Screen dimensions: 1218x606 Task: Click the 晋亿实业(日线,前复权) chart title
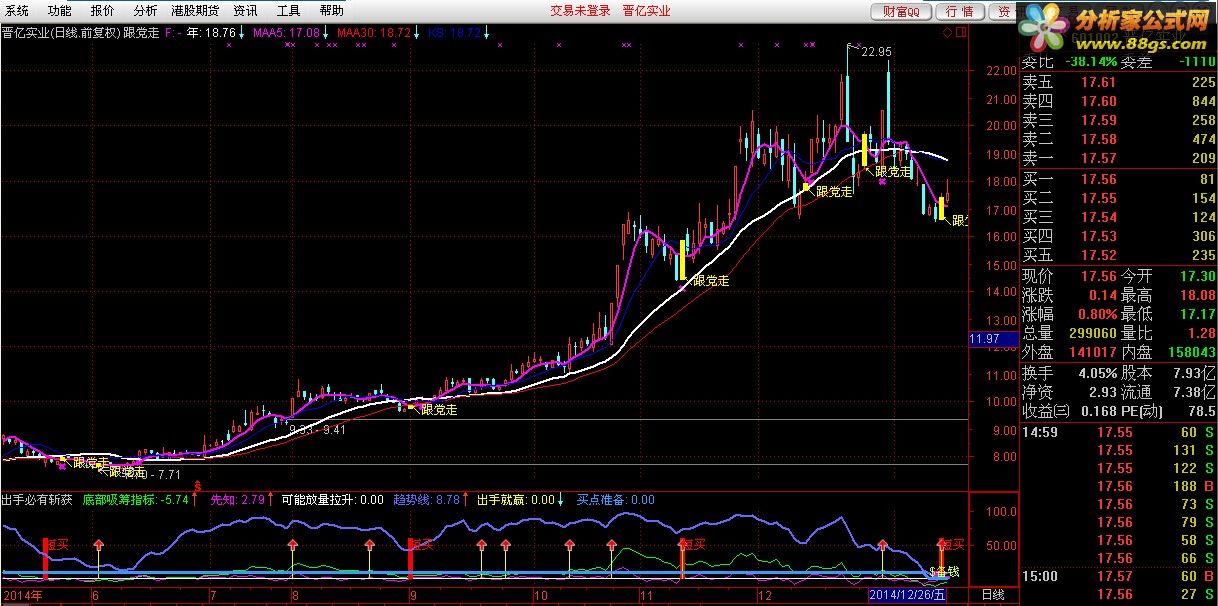coord(60,32)
